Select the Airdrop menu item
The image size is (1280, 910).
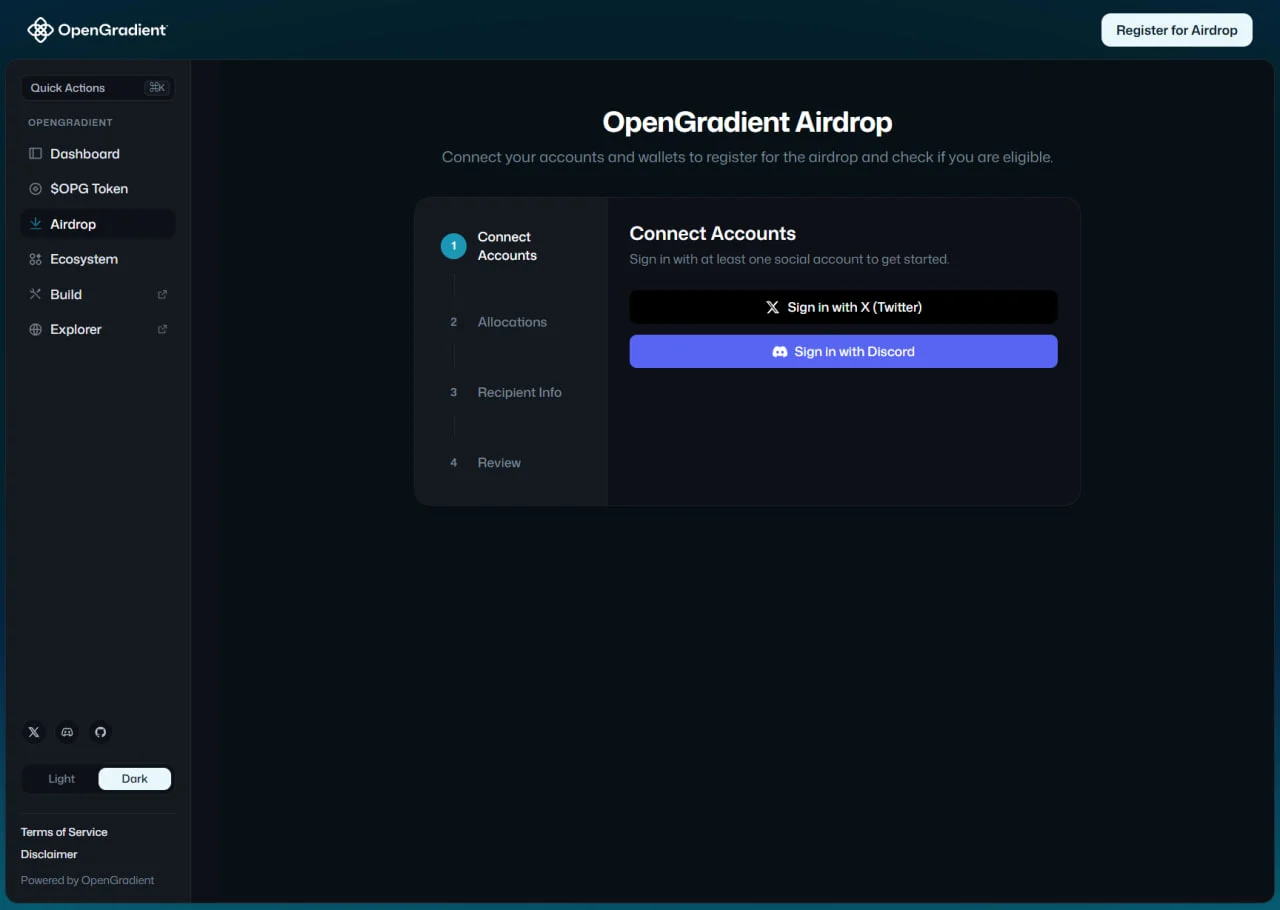click(x=98, y=224)
